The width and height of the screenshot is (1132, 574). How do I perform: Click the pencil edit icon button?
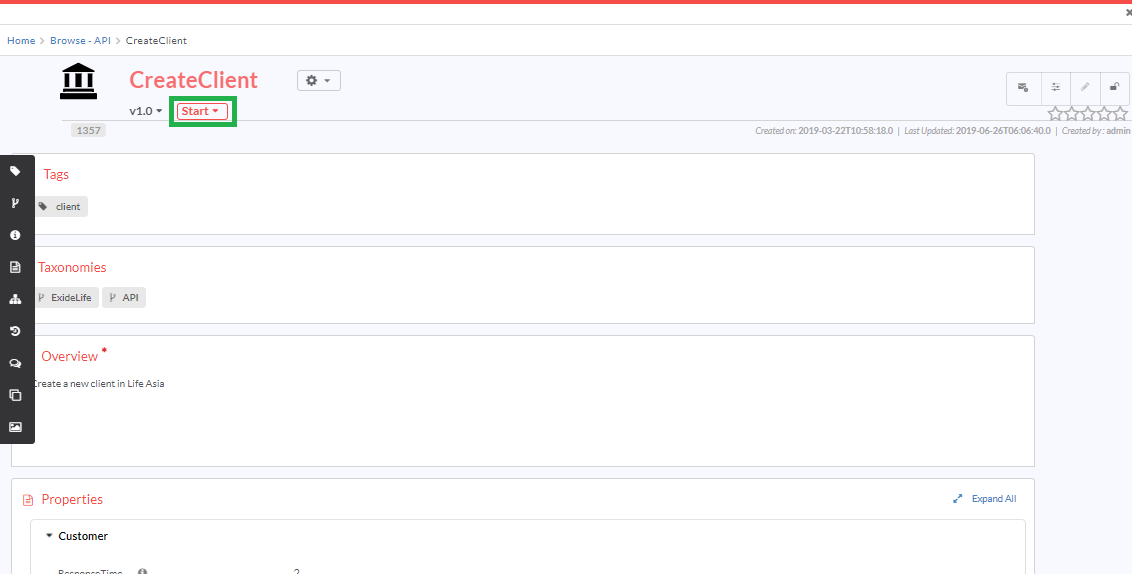[1086, 88]
